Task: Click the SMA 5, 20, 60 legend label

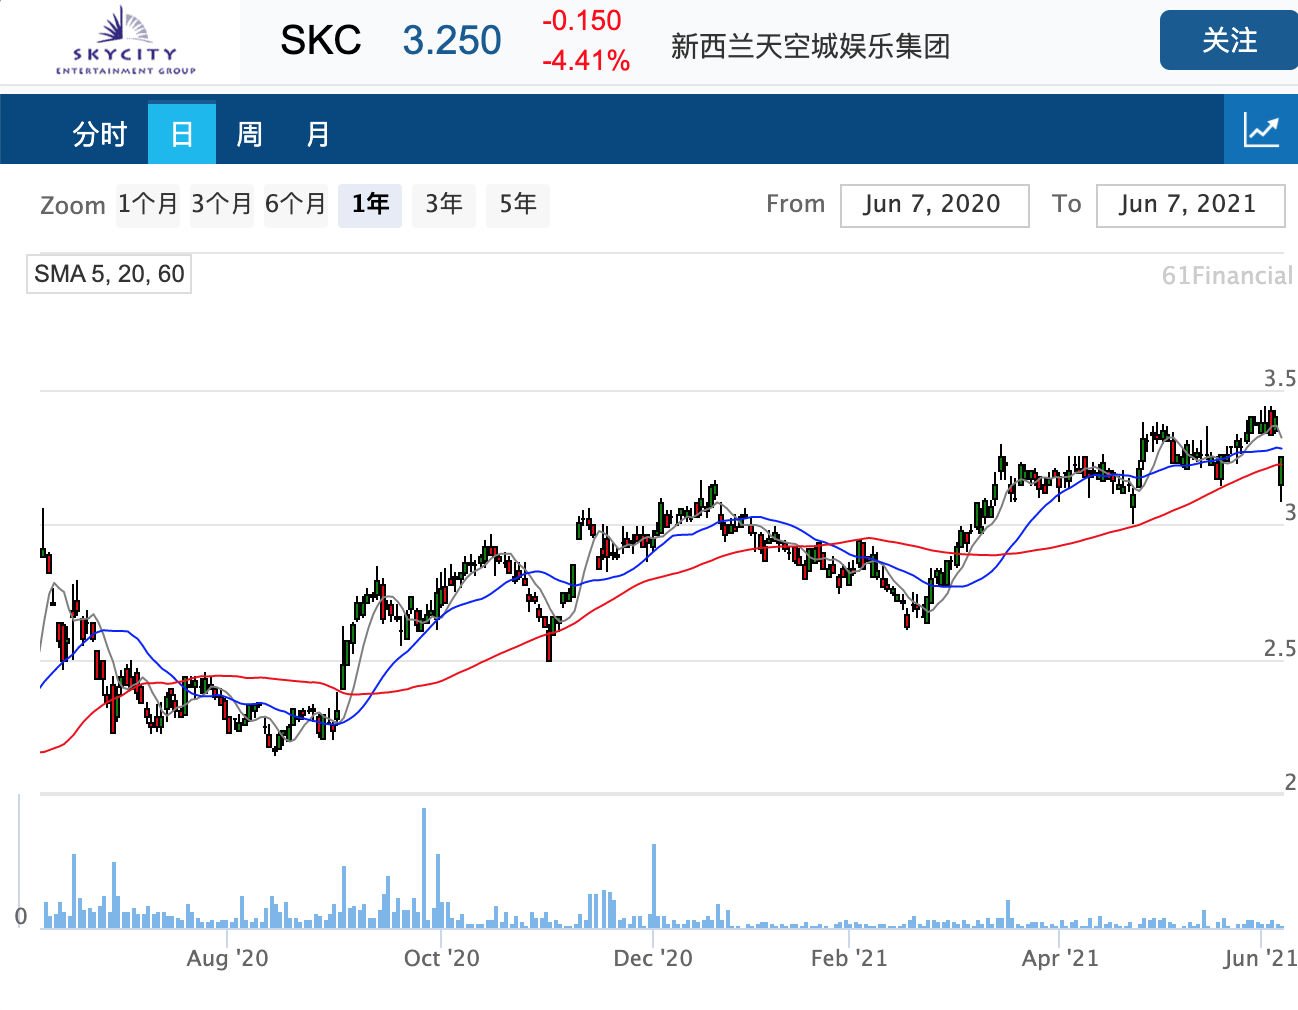Action: pyautogui.click(x=109, y=274)
